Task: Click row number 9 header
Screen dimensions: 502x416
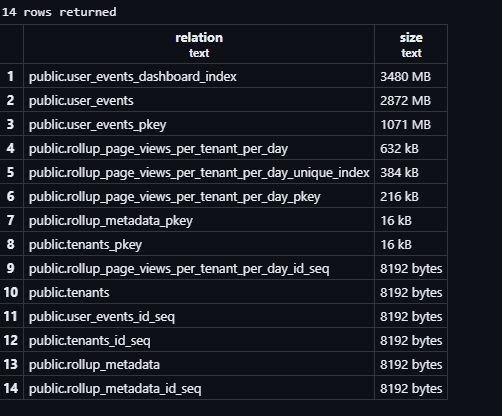Action: tap(11, 268)
